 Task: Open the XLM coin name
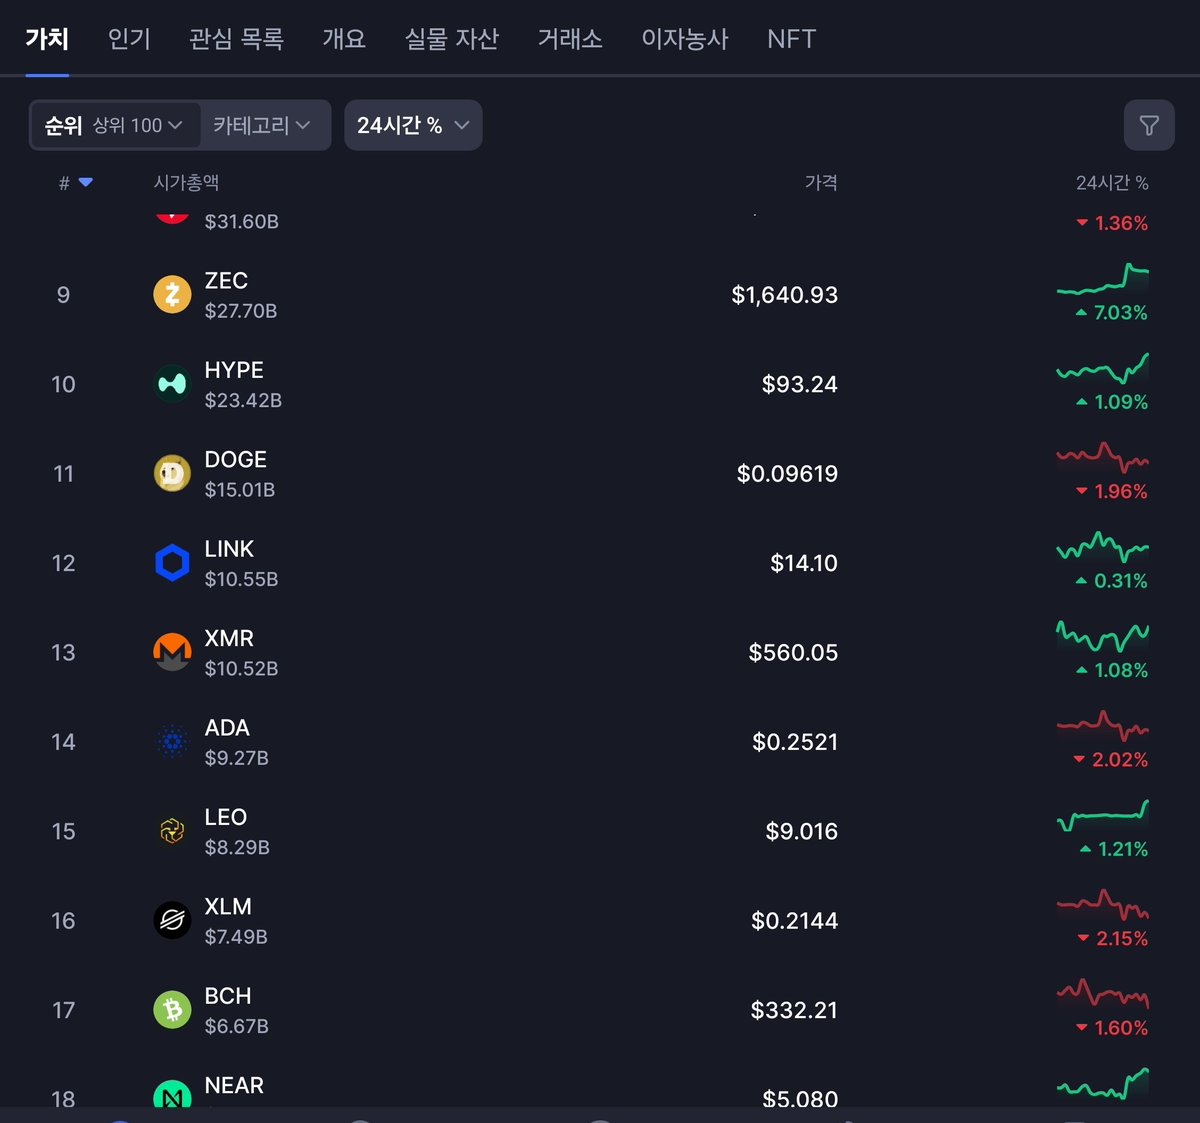click(x=228, y=906)
